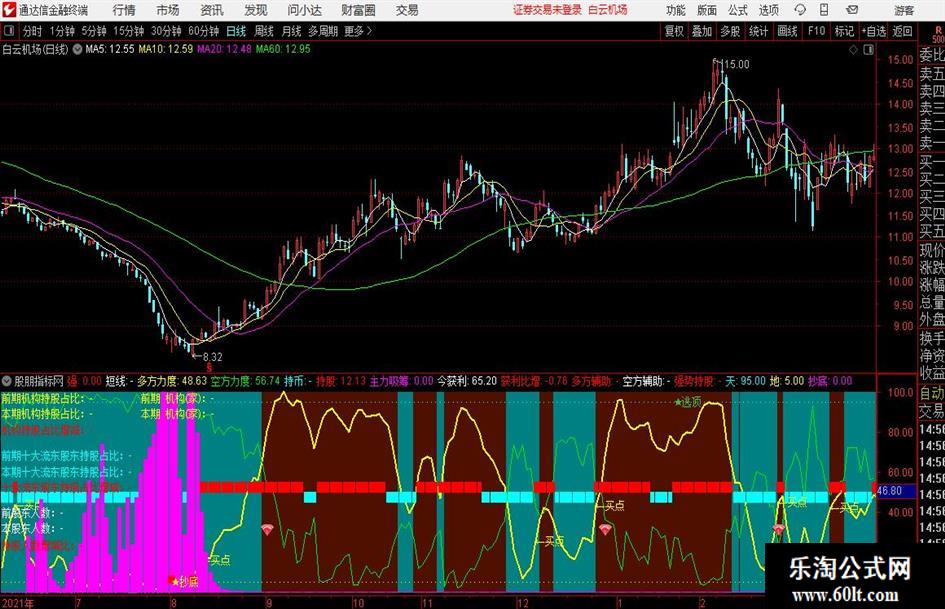
Task: Click the 股朋指标网 indicator name
Action: 39,381
